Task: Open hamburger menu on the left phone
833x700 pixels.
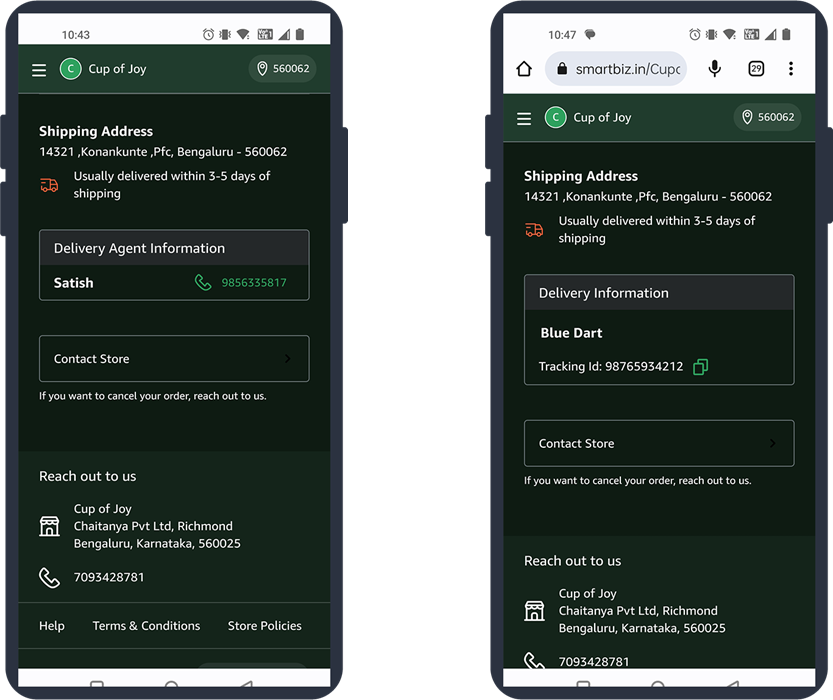Action: pos(39,70)
